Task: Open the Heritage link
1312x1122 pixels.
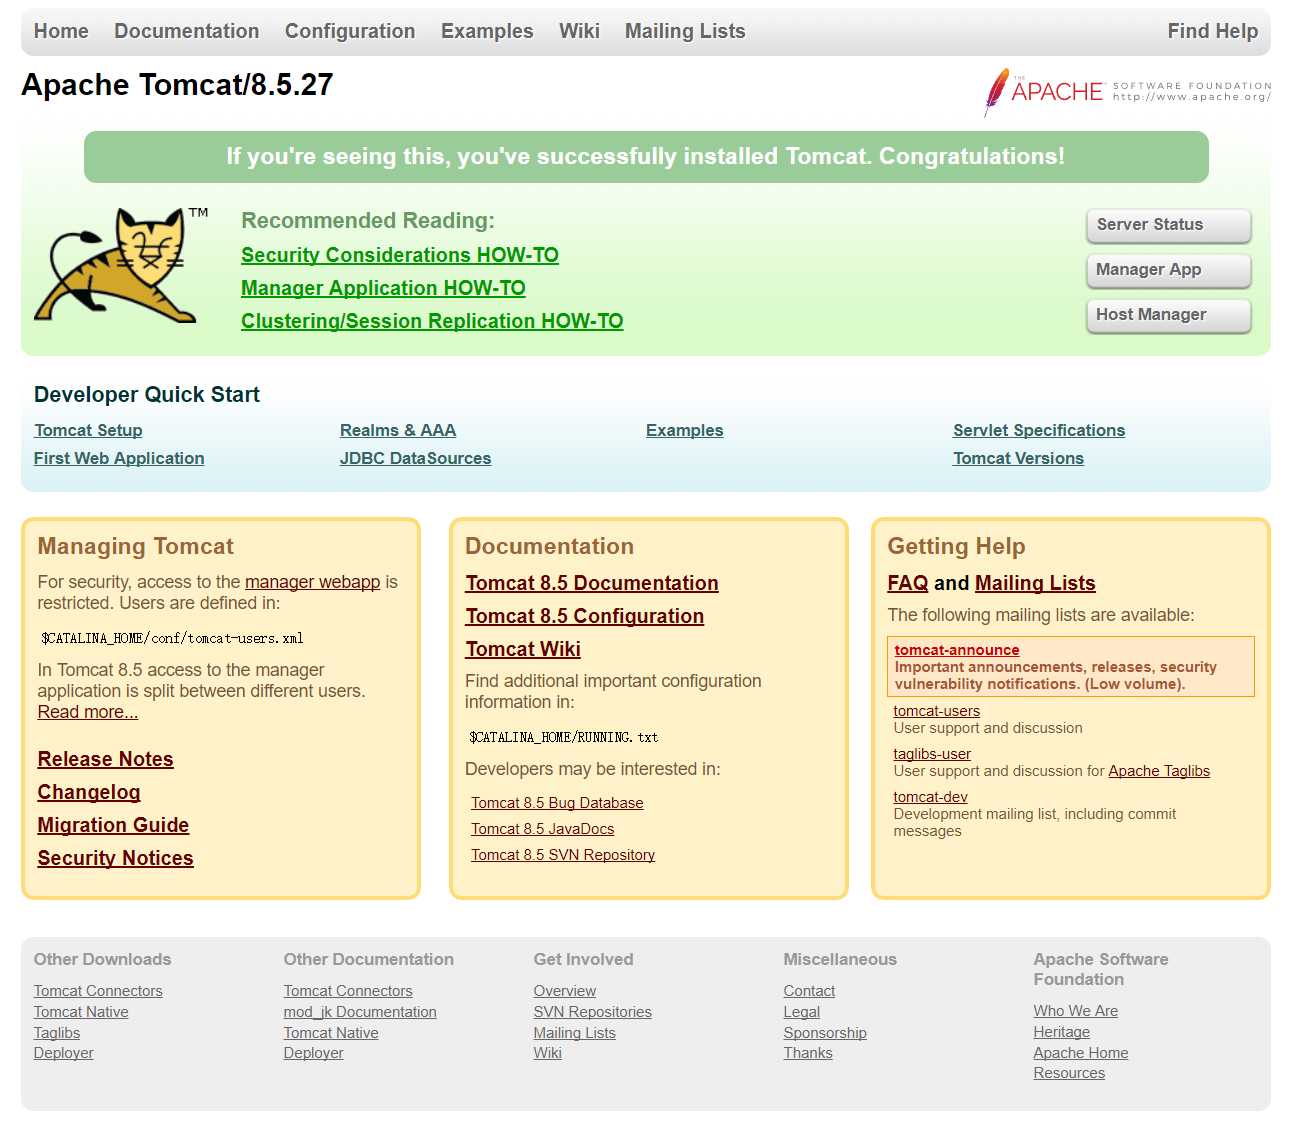Action: tap(1062, 1032)
